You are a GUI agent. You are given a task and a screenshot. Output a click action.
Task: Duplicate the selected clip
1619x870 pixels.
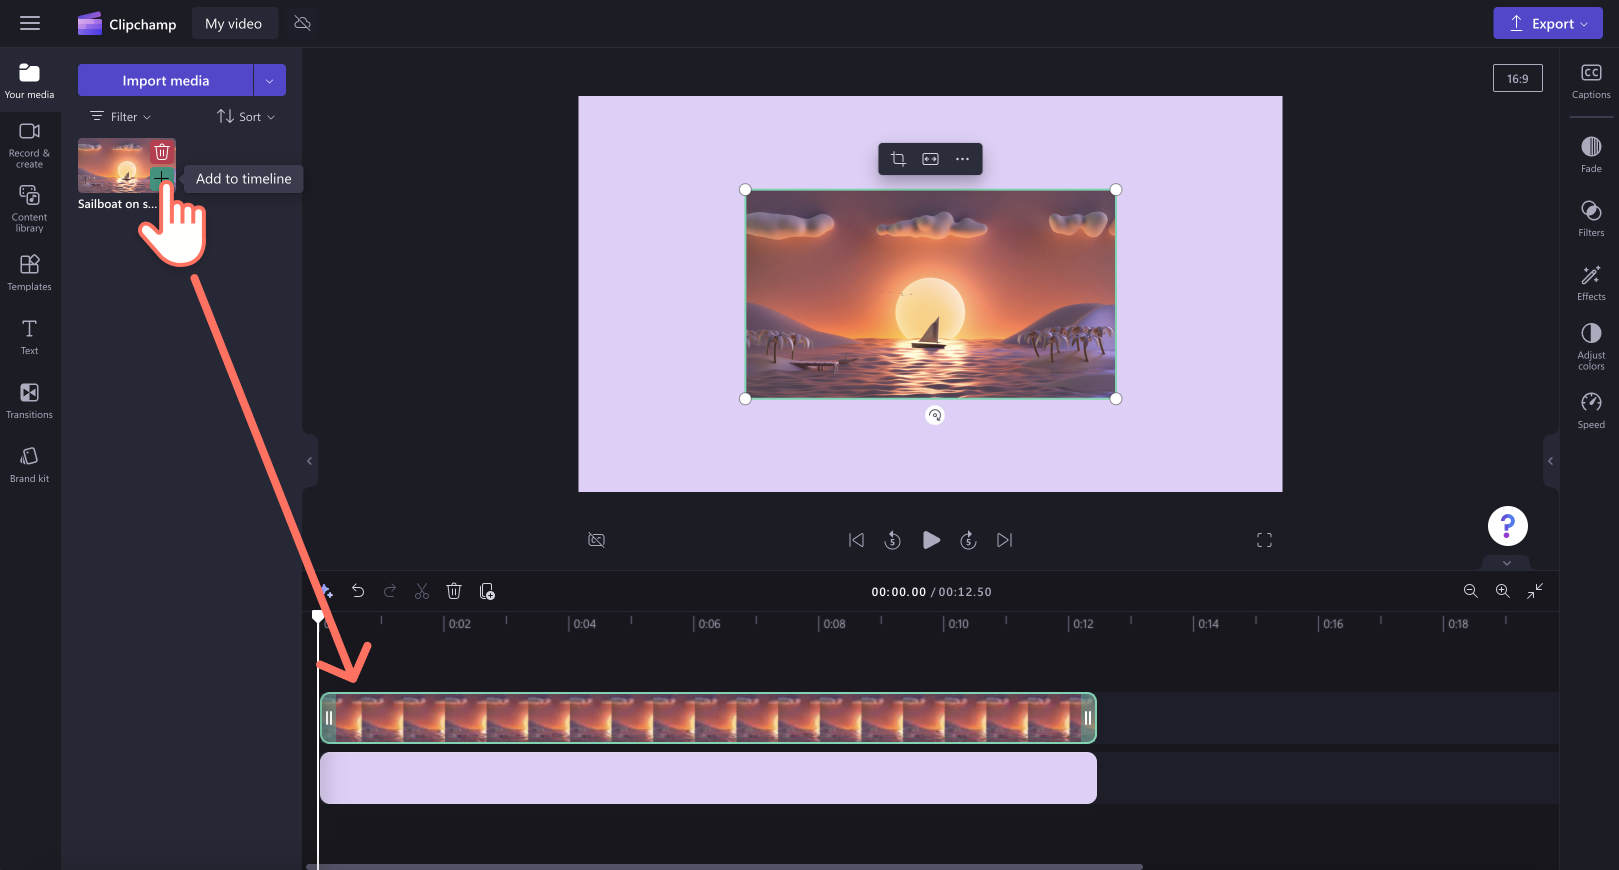[x=487, y=591]
